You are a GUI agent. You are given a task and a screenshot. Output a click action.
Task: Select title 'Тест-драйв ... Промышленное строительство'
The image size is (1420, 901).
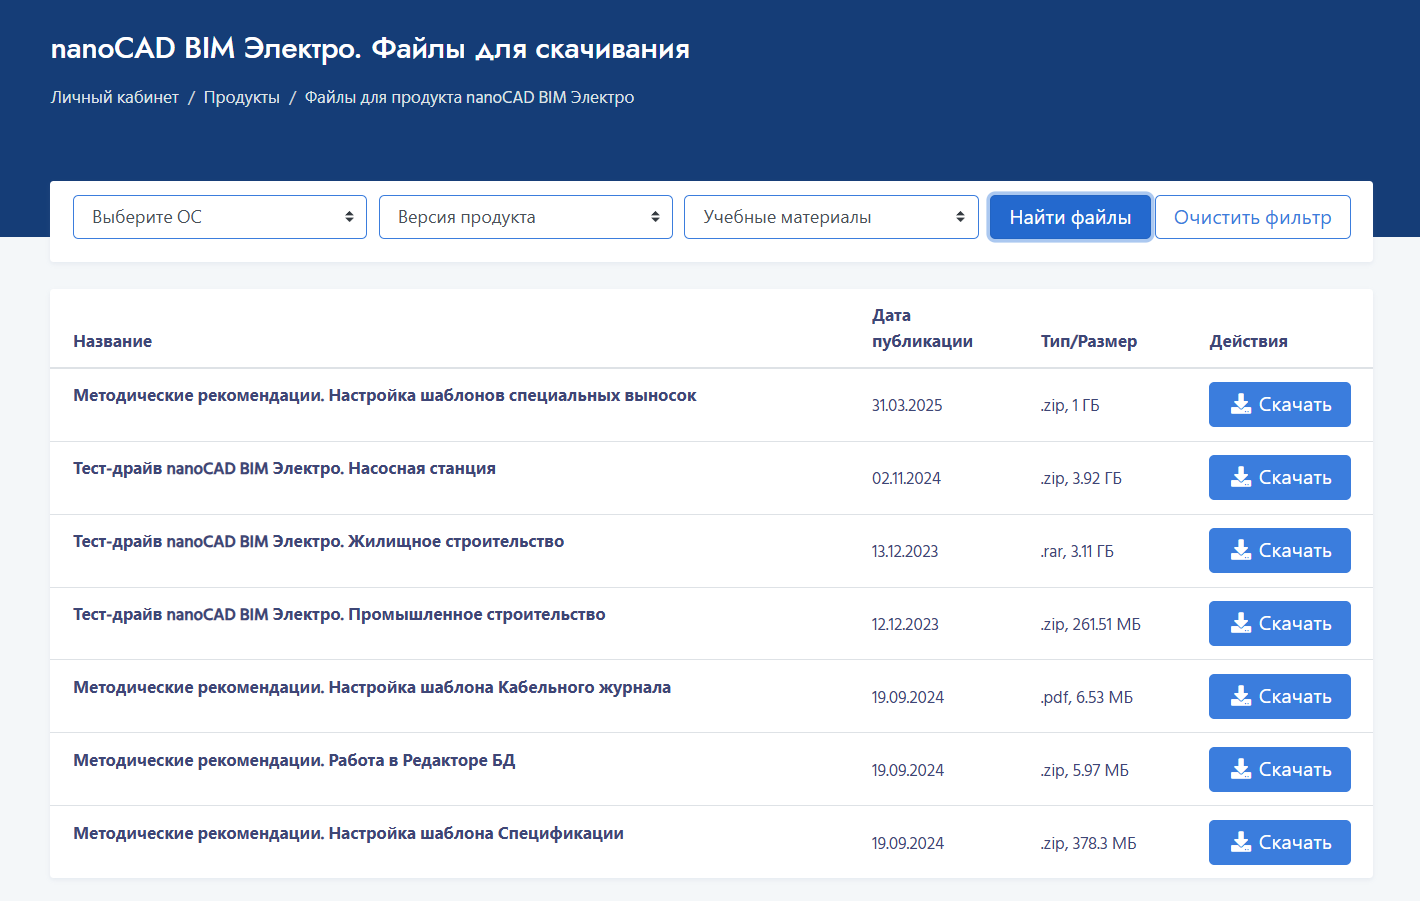[339, 614]
